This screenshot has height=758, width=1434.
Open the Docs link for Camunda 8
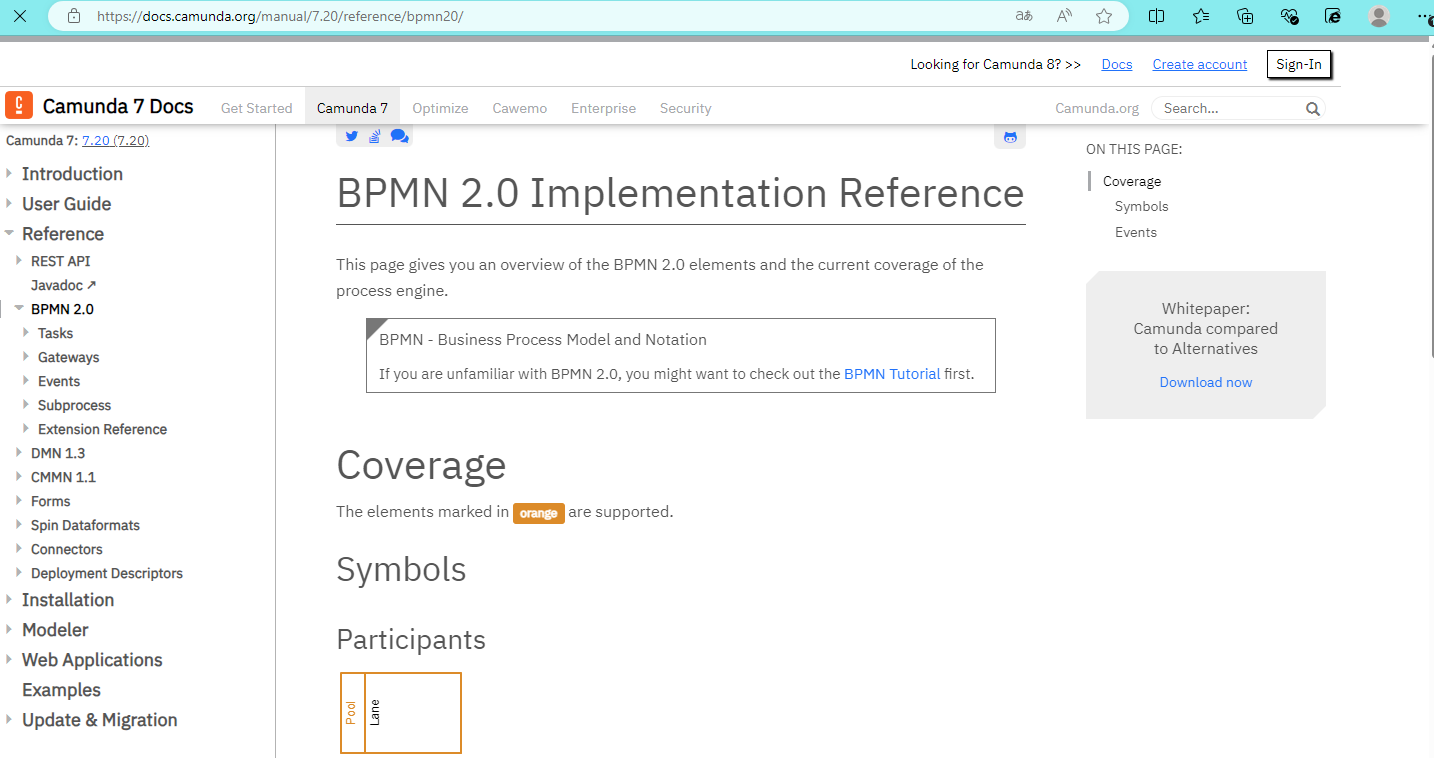click(1117, 64)
